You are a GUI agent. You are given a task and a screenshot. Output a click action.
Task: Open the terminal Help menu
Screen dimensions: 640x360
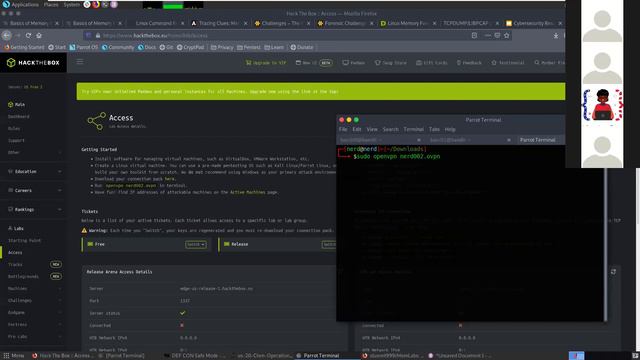[x=450, y=129]
